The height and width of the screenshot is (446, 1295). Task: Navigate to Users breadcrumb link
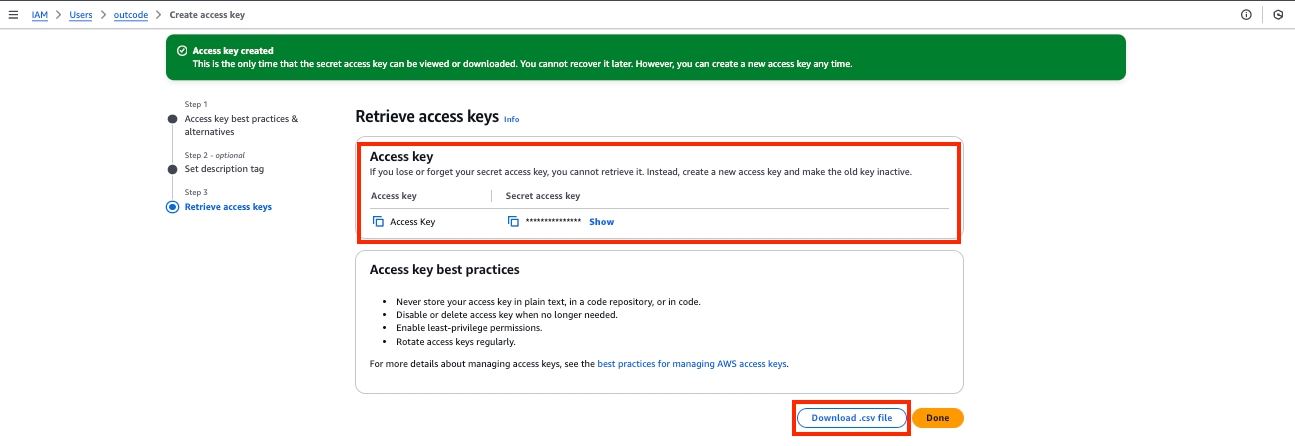point(81,15)
